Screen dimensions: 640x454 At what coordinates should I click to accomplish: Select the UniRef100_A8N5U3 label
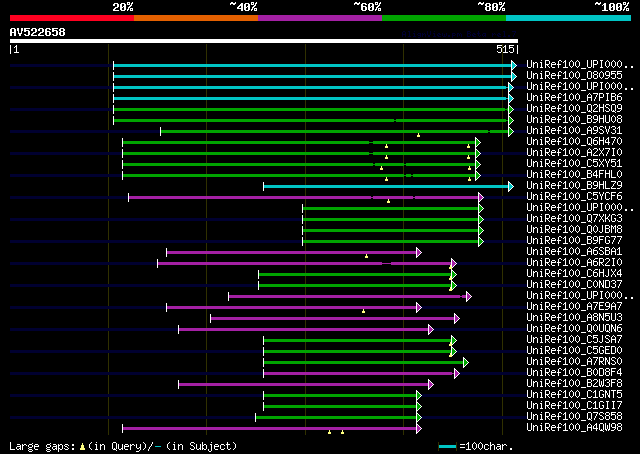(x=574, y=318)
